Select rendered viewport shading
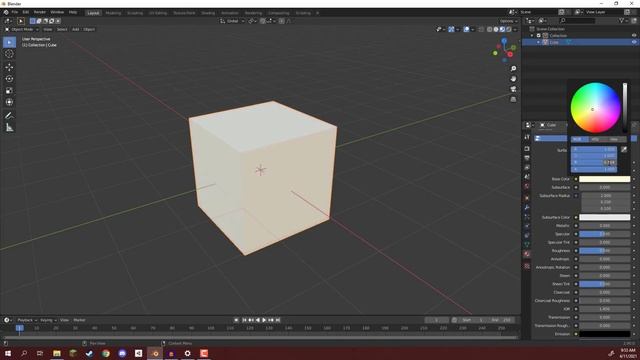 coord(509,29)
